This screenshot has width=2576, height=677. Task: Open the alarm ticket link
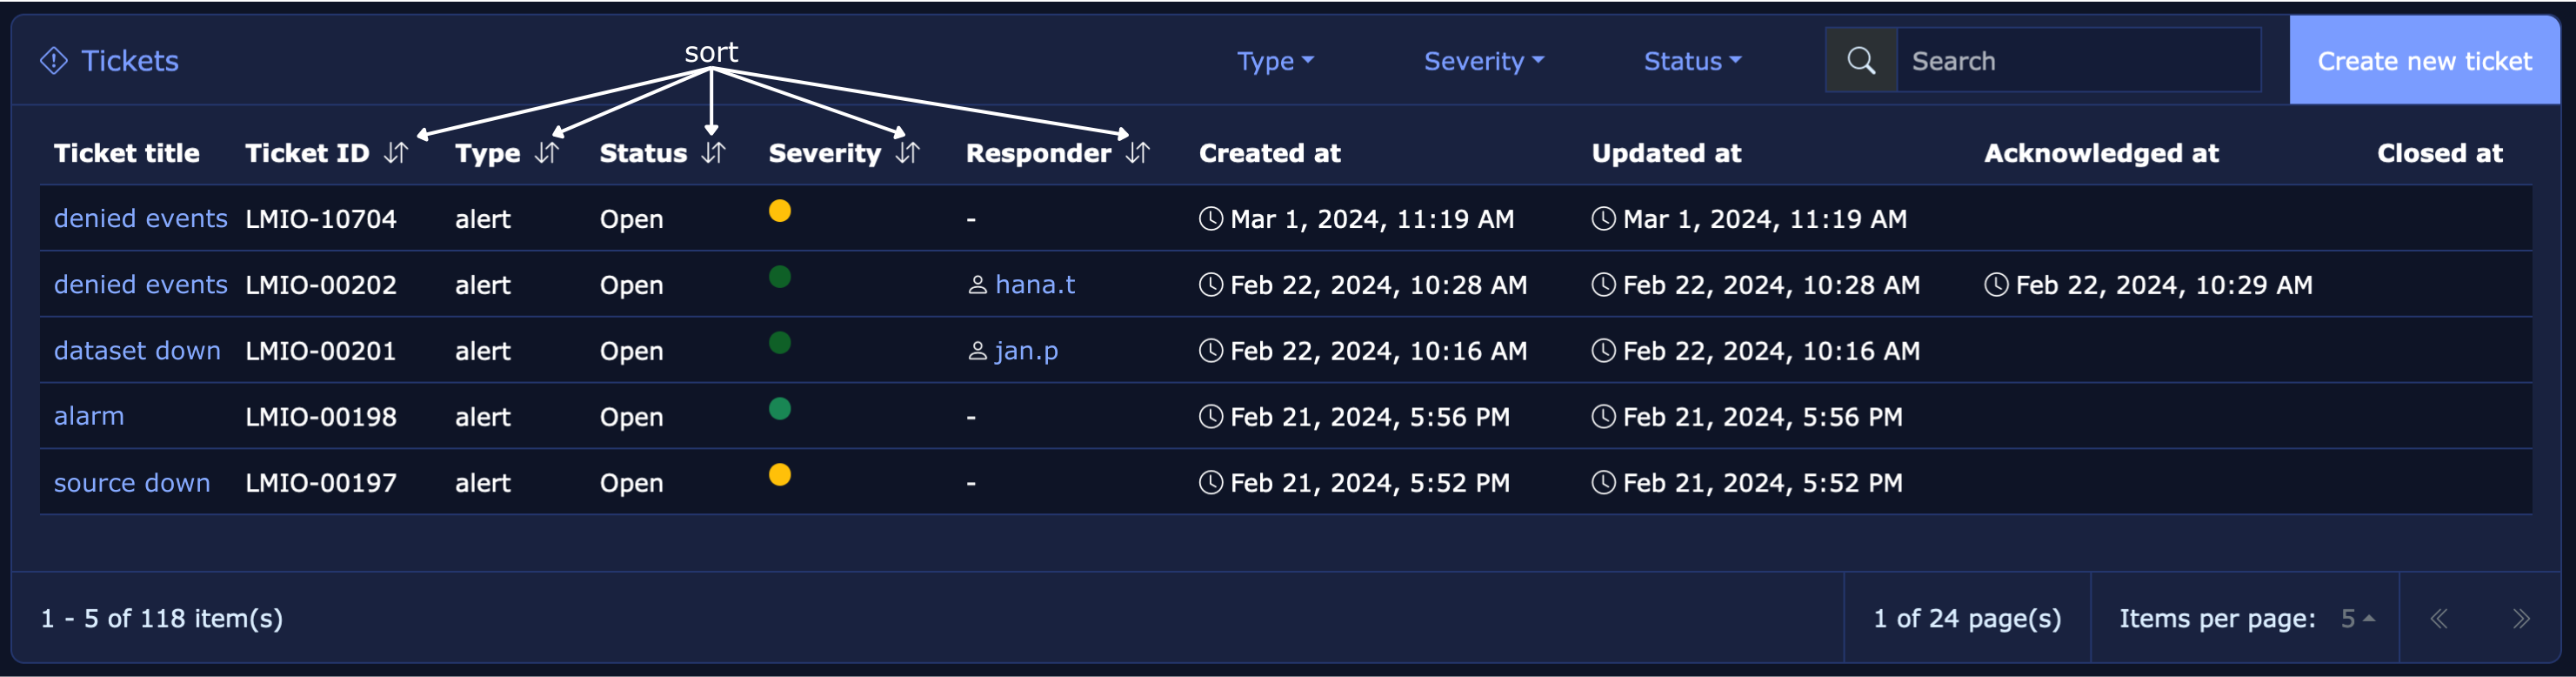(89, 416)
